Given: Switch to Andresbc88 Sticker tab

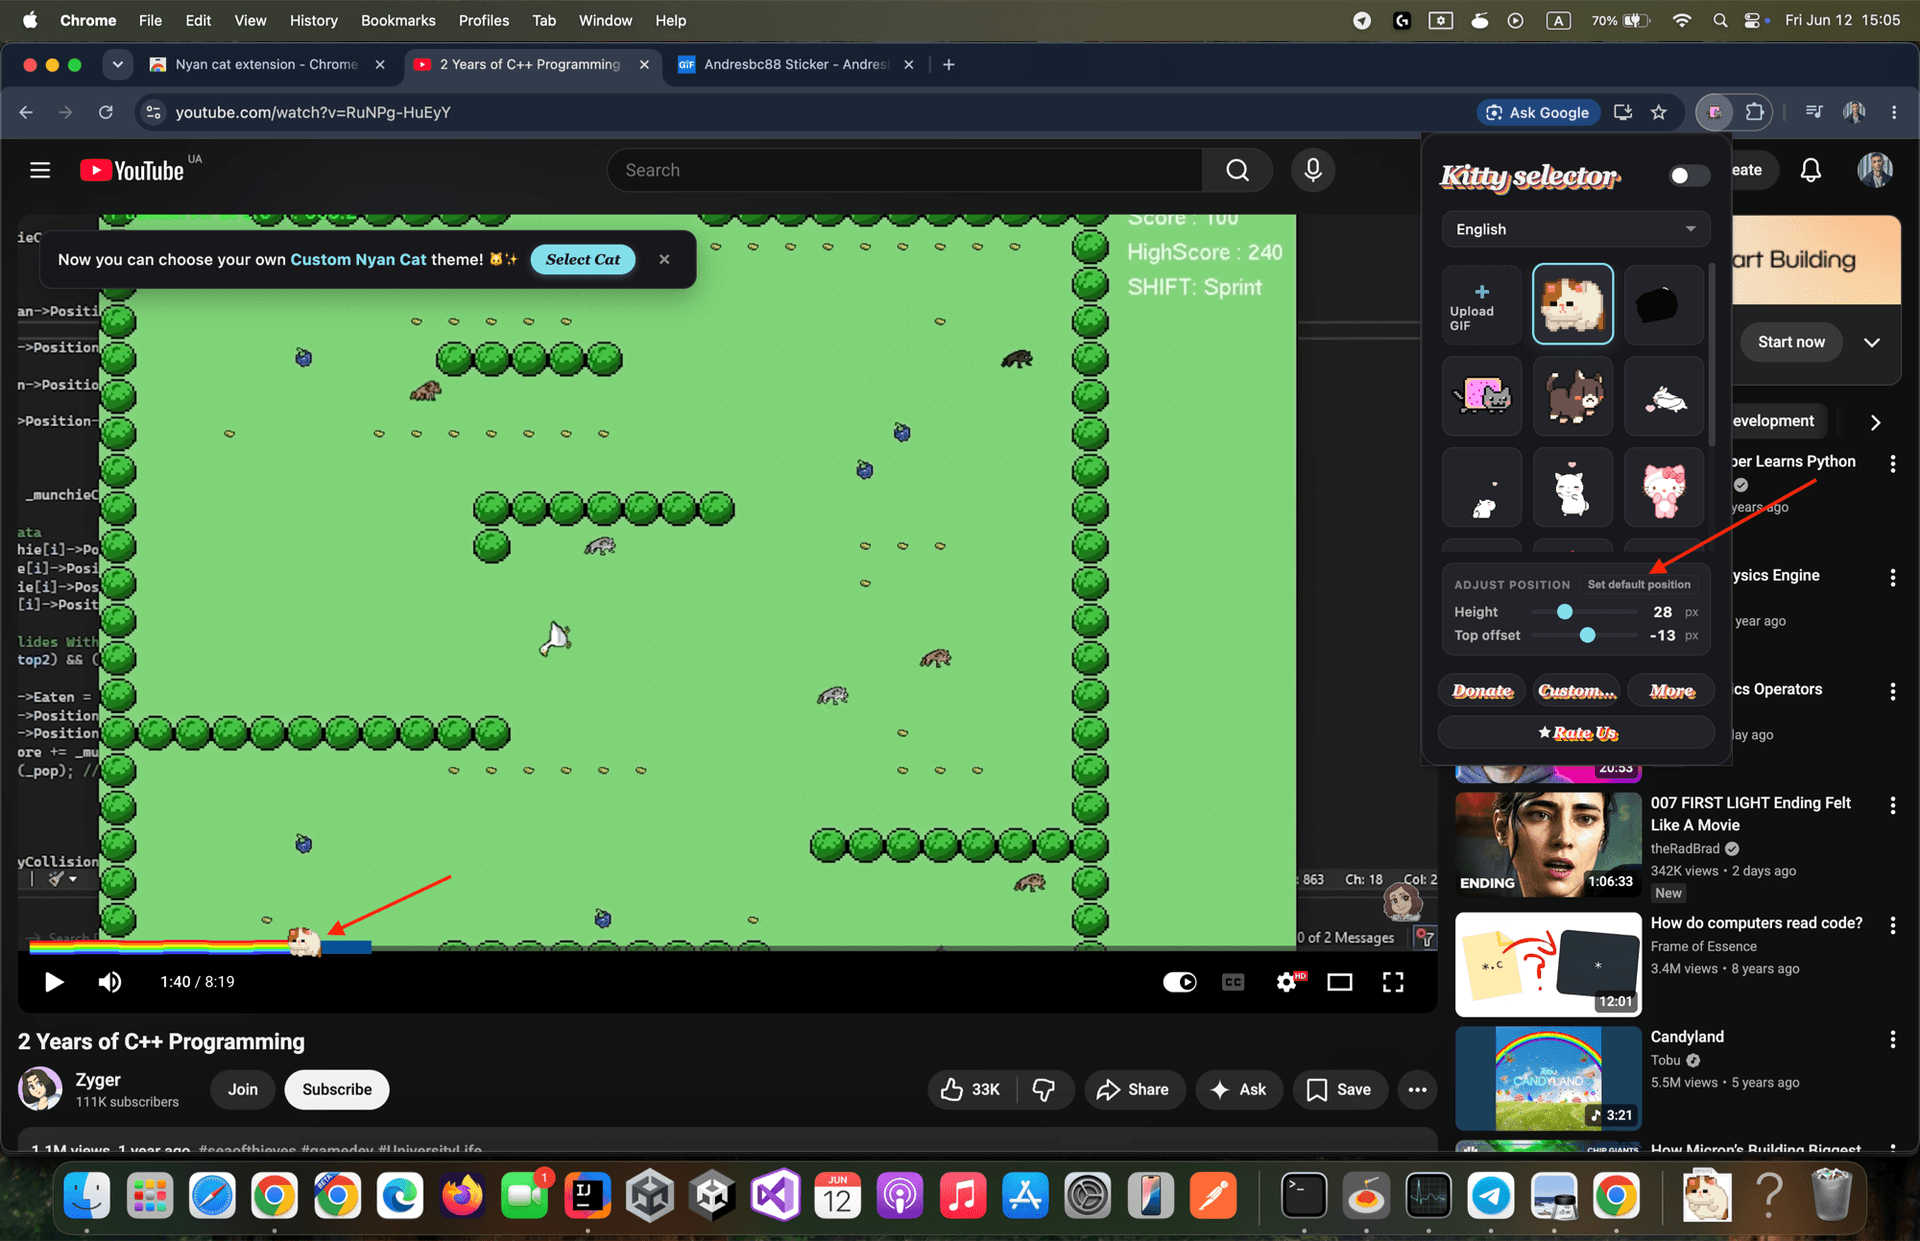Looking at the screenshot, I should tap(796, 64).
